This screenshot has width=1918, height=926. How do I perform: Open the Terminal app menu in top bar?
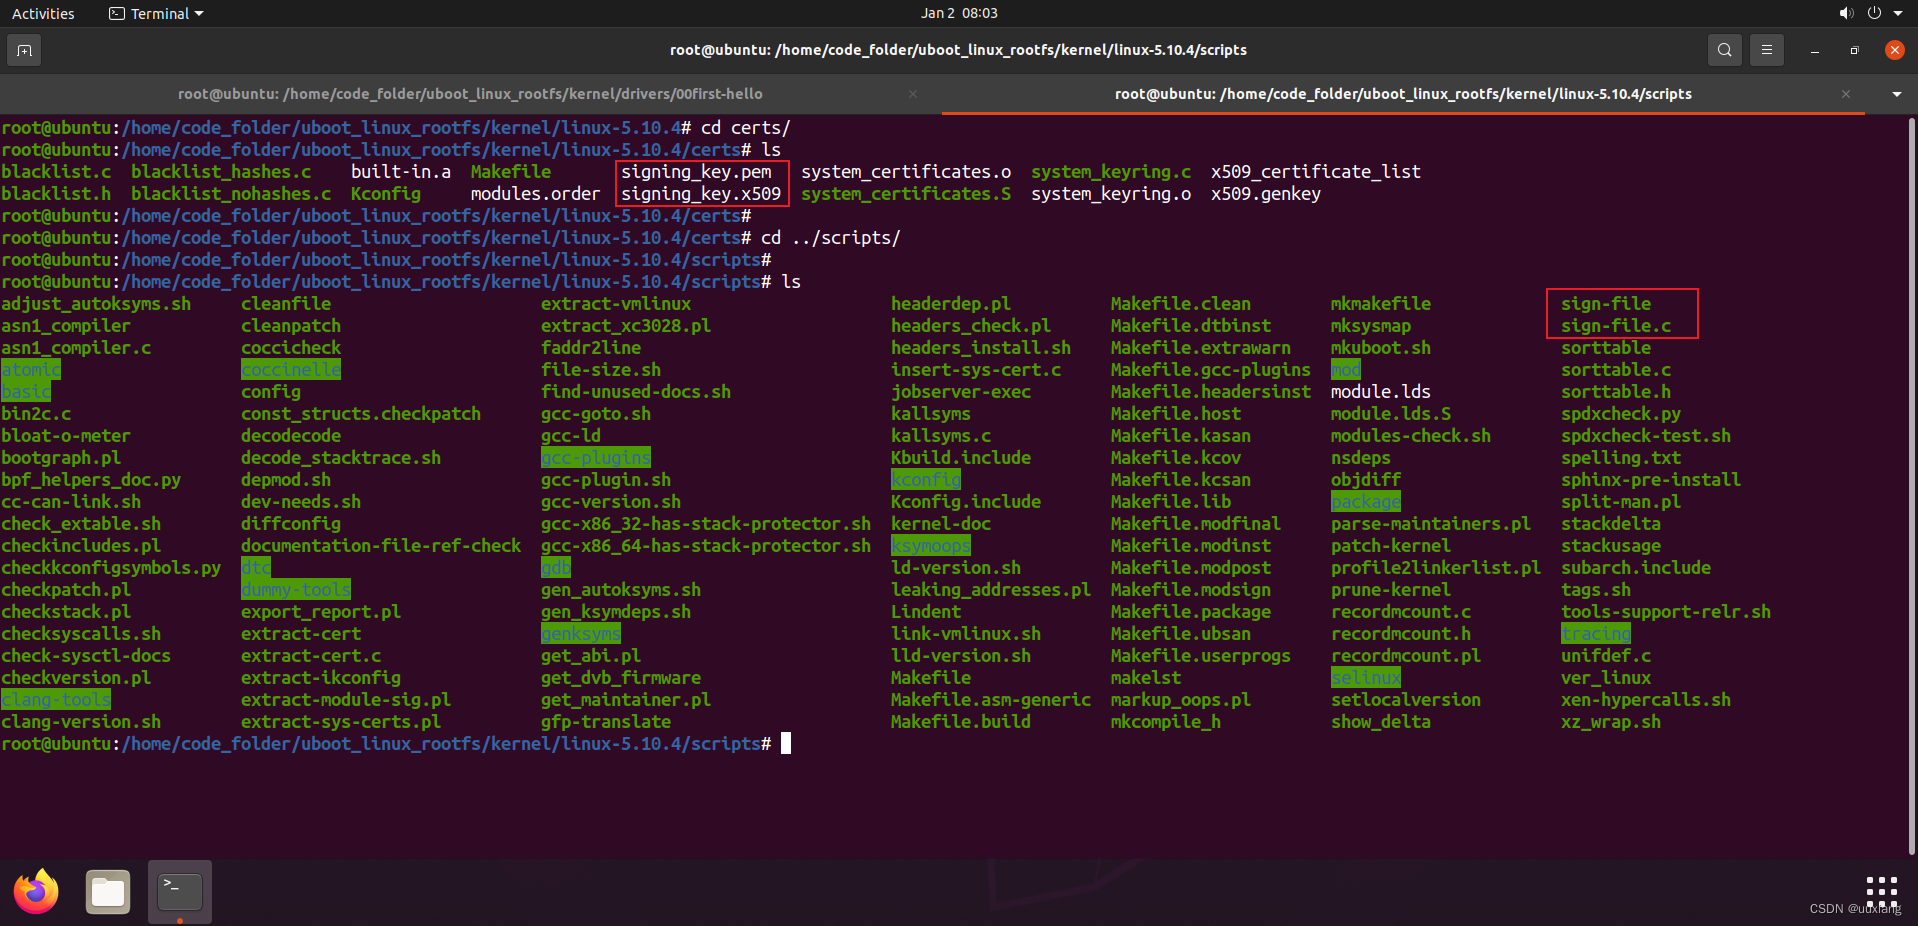[156, 13]
